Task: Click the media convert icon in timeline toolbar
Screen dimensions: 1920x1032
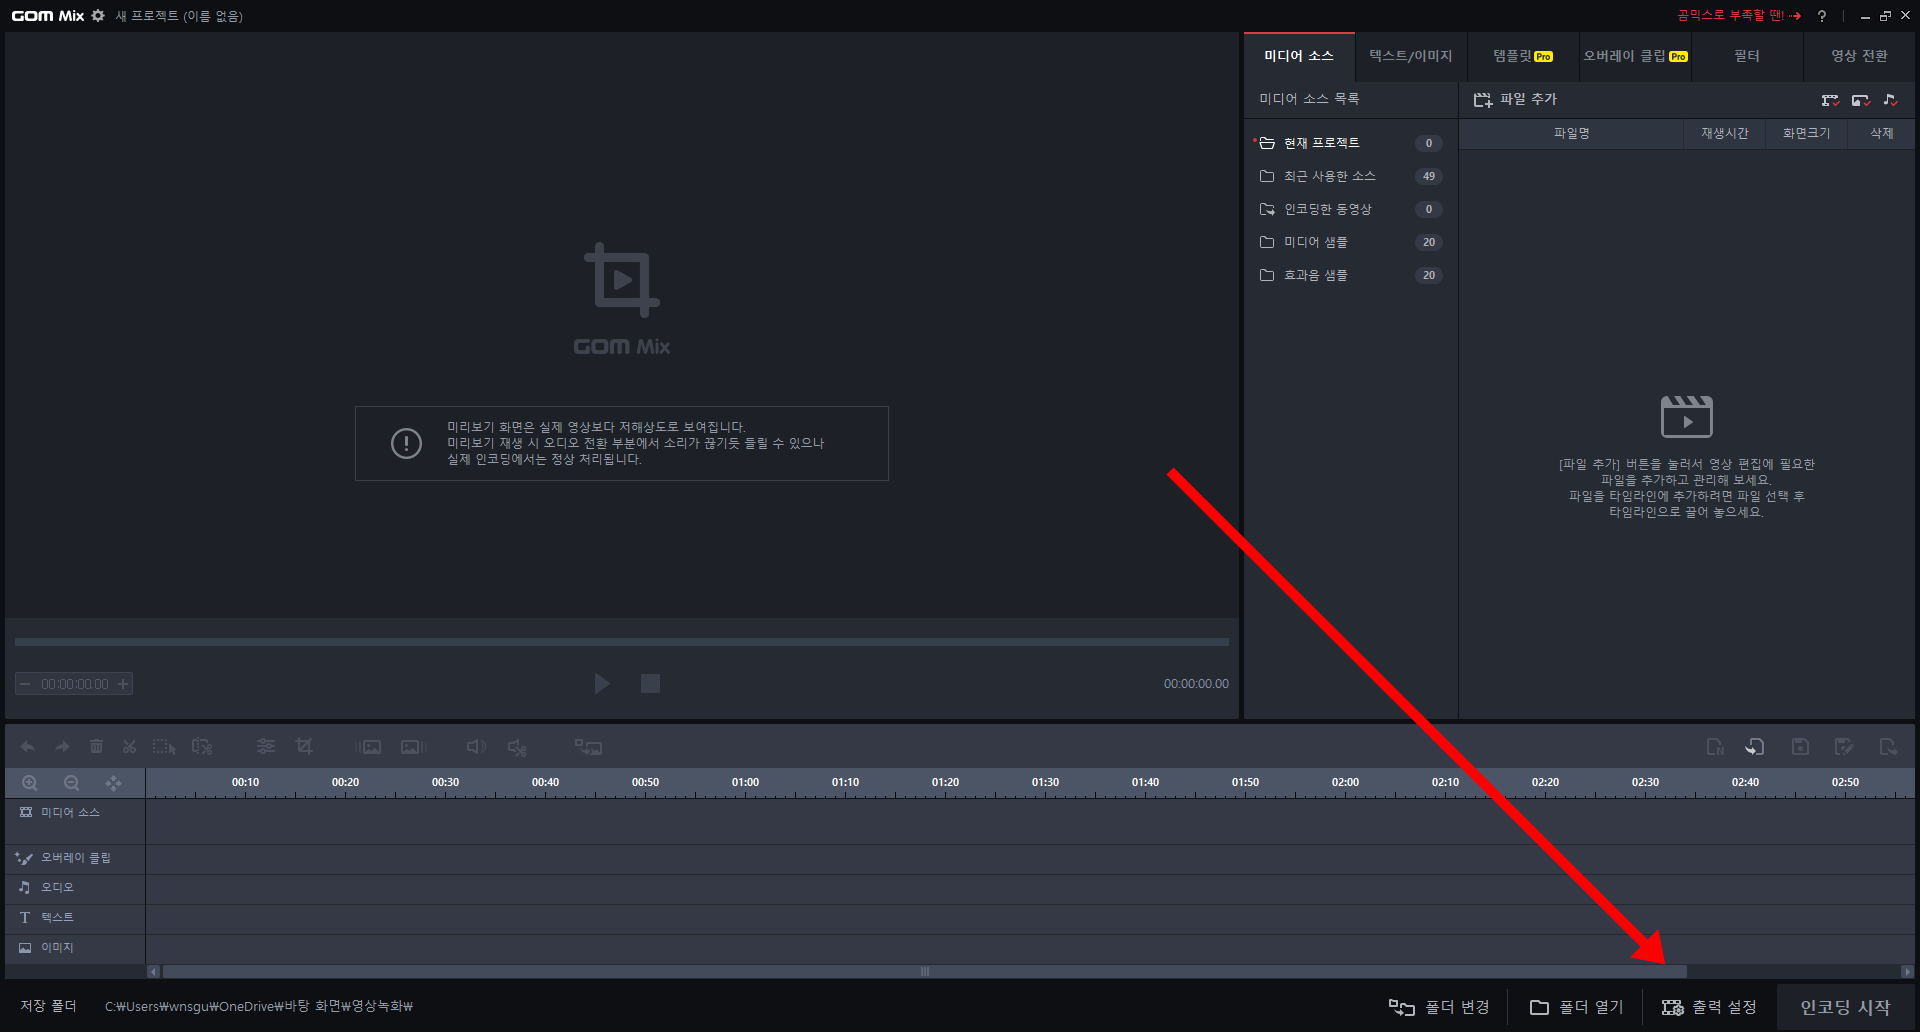Action: click(588, 747)
